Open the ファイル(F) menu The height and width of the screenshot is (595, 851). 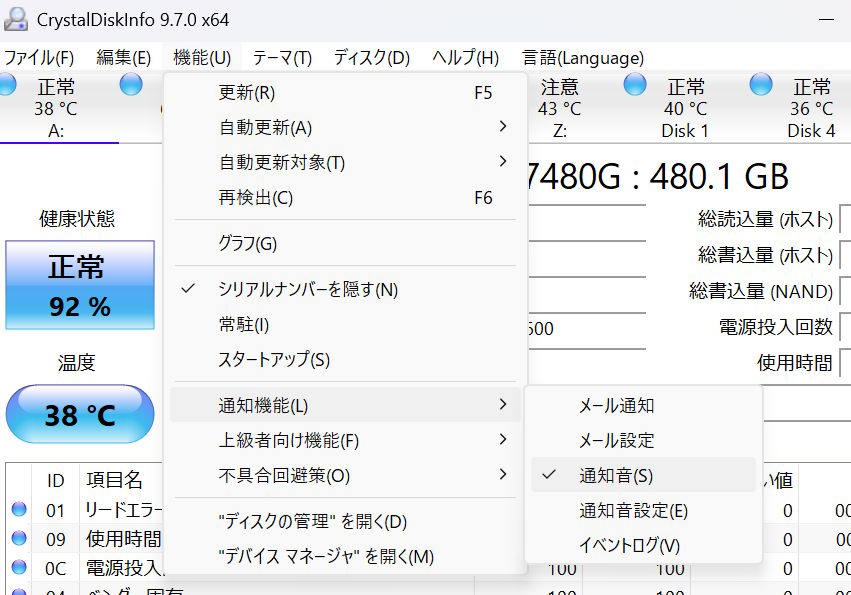[x=39, y=58]
